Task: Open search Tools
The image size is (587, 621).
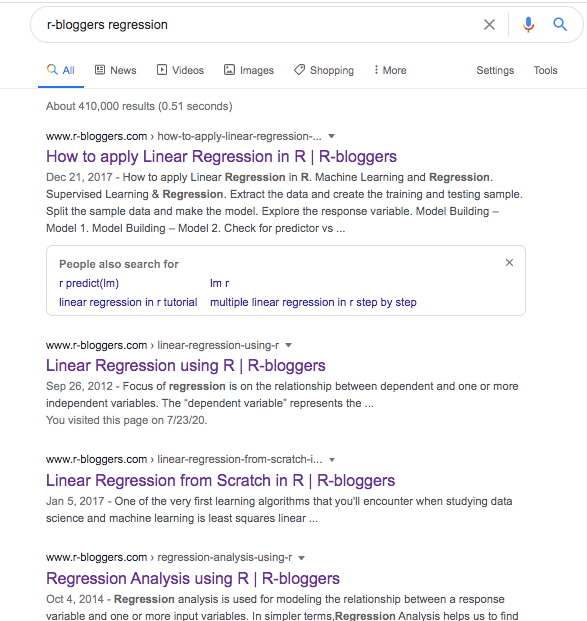Action: click(545, 70)
